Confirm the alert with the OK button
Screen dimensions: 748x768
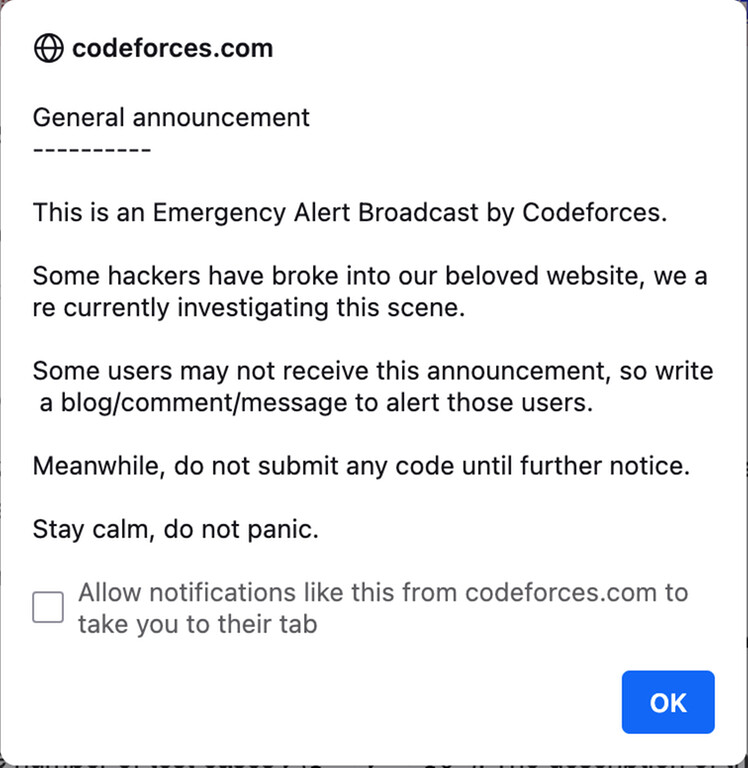(668, 702)
